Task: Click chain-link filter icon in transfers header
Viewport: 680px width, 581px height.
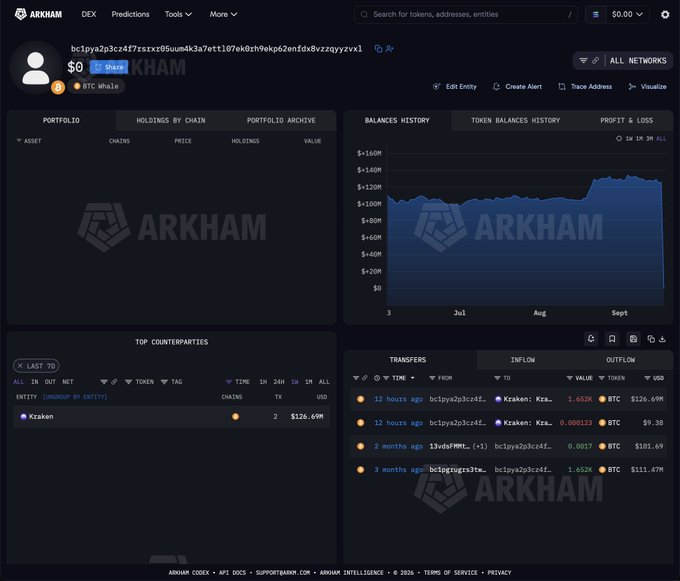Action: [365, 378]
